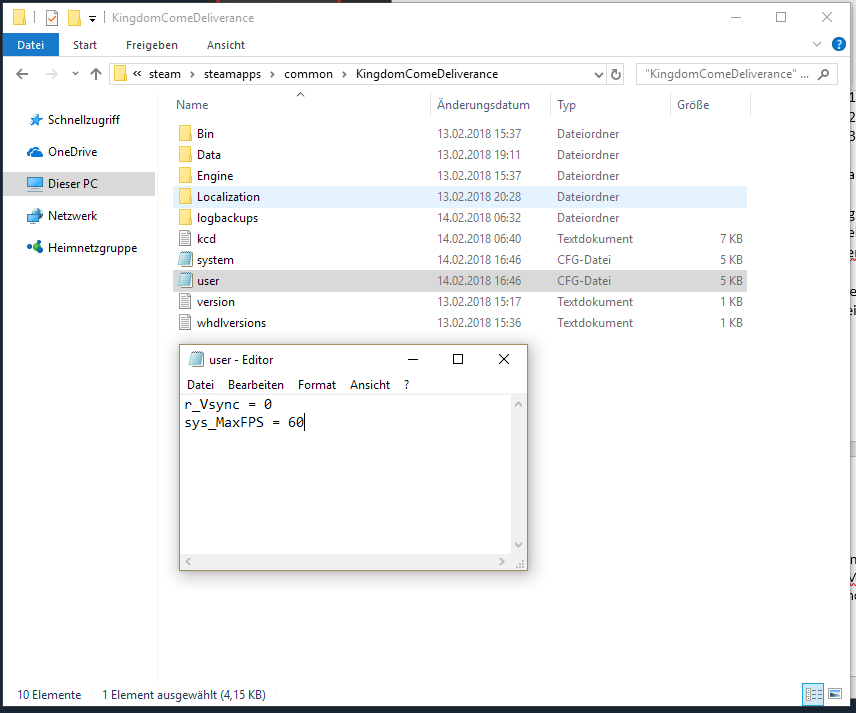Click date 14.02.2018 06:32 of logbackups
Image resolution: width=856 pixels, height=713 pixels.
pyautogui.click(x=479, y=218)
